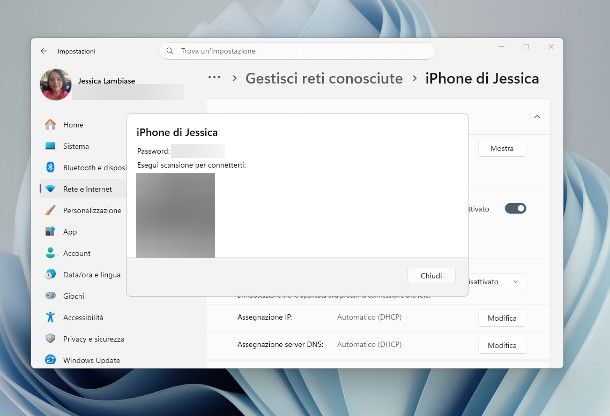Open the breadcrumb ellipsis menu
This screenshot has width=610, height=416.
click(214, 77)
